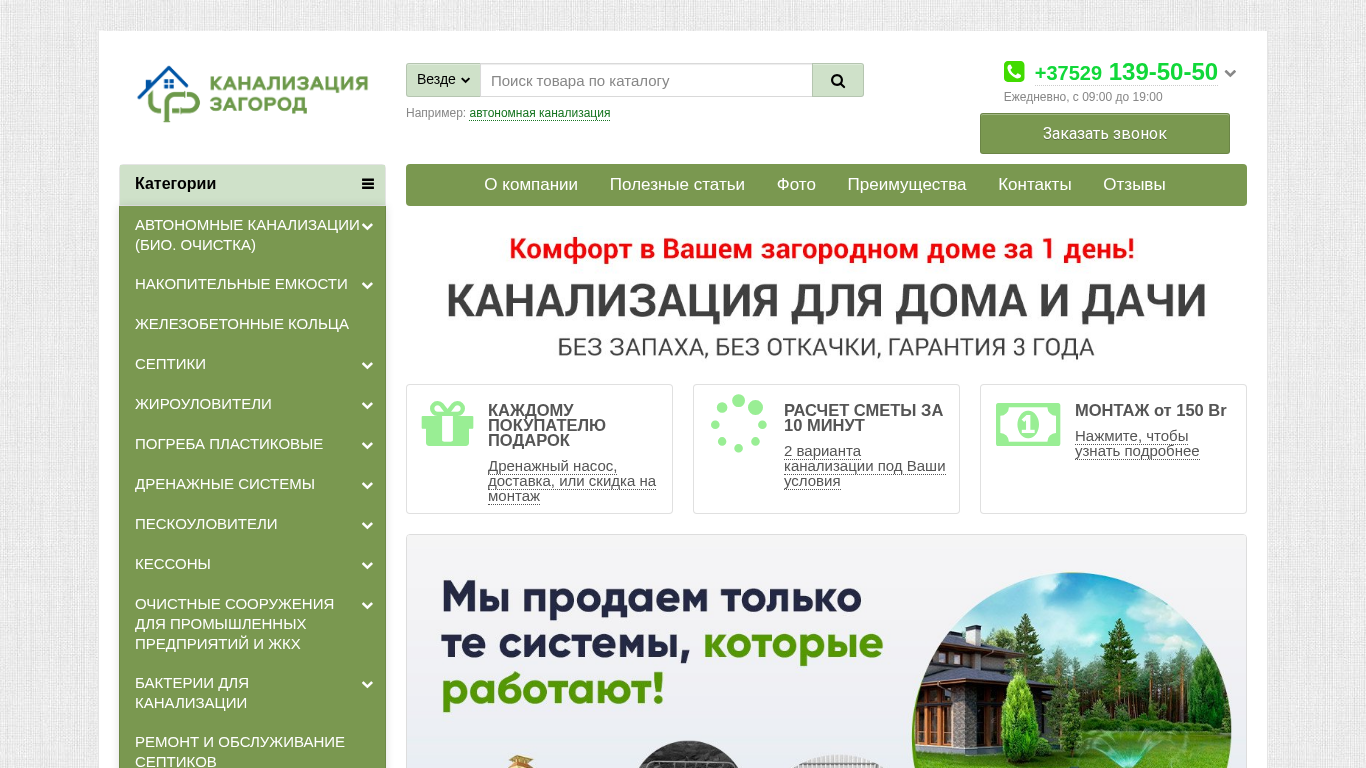Click the Канализация для дома и дачи headline
Viewport: 1366px width, 768px height.
826,301
